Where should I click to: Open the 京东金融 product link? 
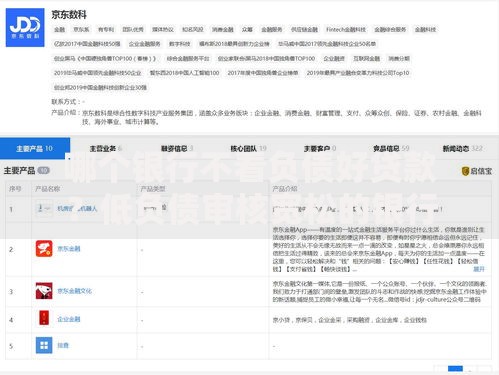[69, 249]
